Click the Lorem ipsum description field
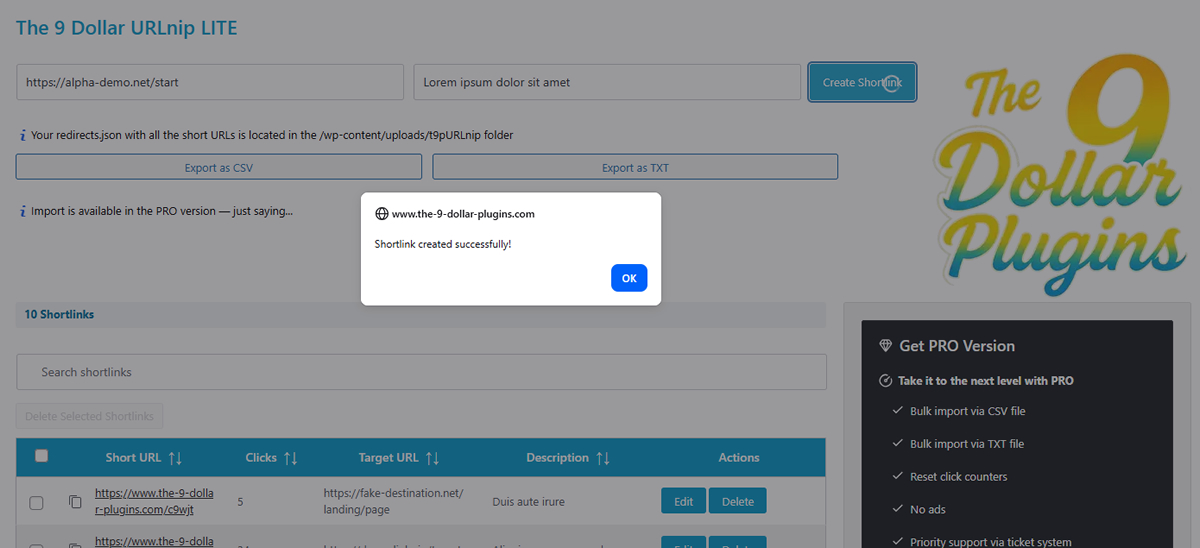 pyautogui.click(x=607, y=82)
